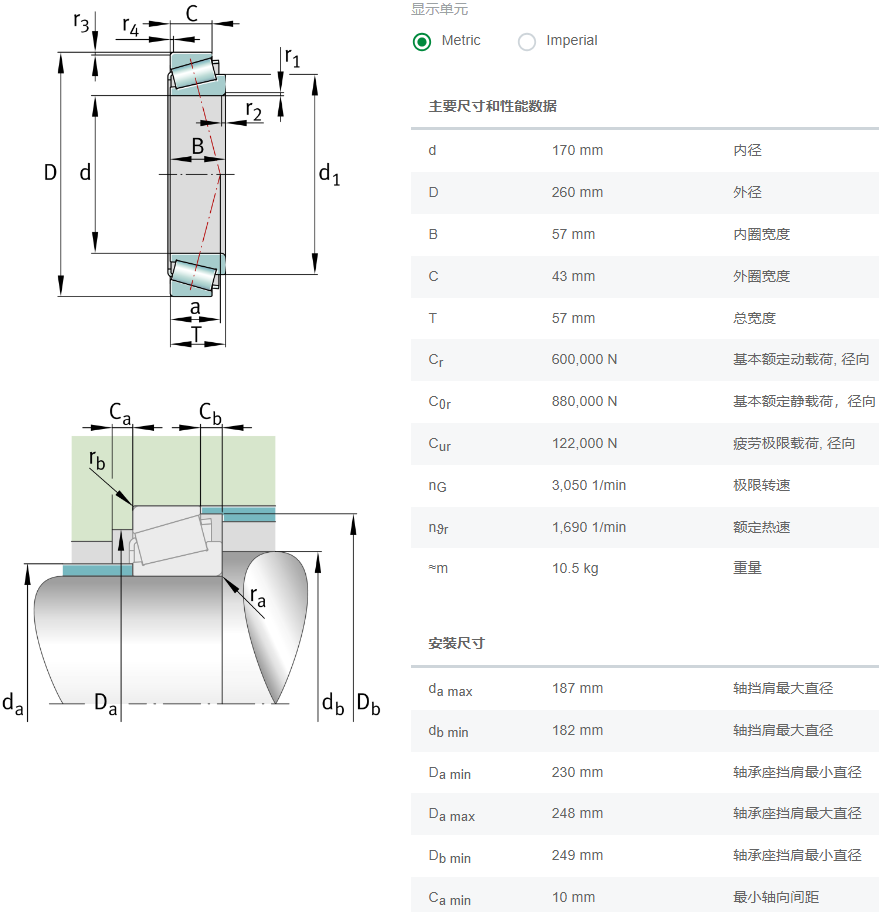Viewport: 879px width, 912px height.
Task: Click the '248 mm' Da max value
Action: click(577, 813)
